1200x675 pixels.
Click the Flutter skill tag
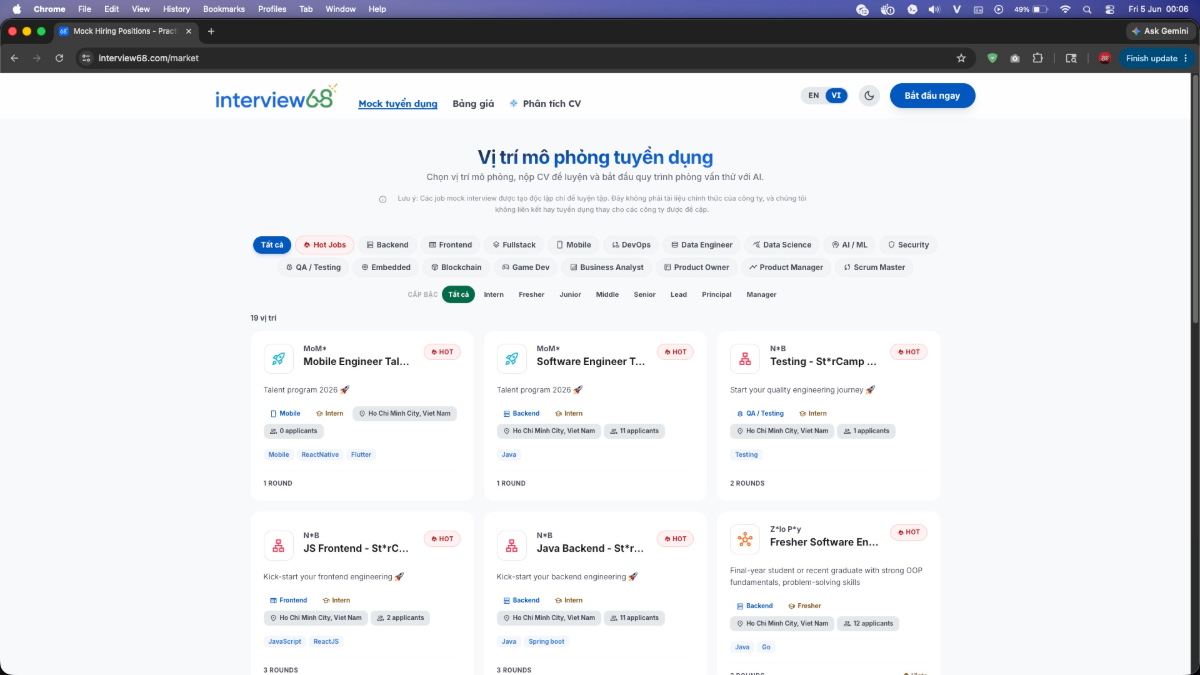click(x=361, y=455)
